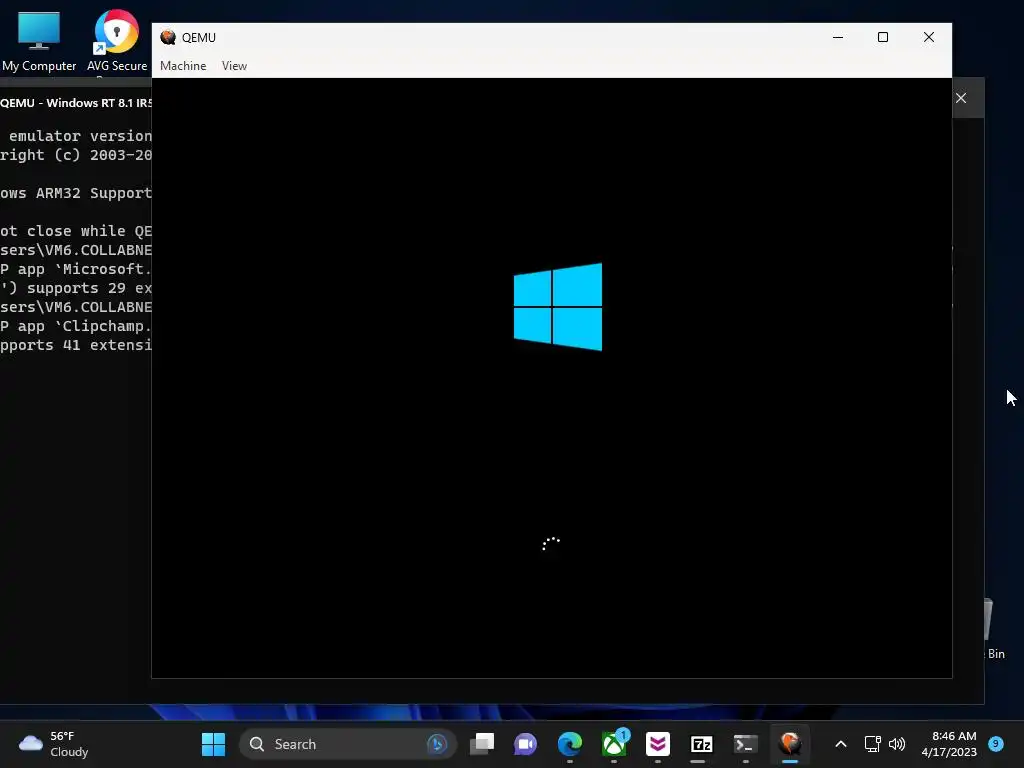
Task: Open the volume tray icon
Action: 897,744
